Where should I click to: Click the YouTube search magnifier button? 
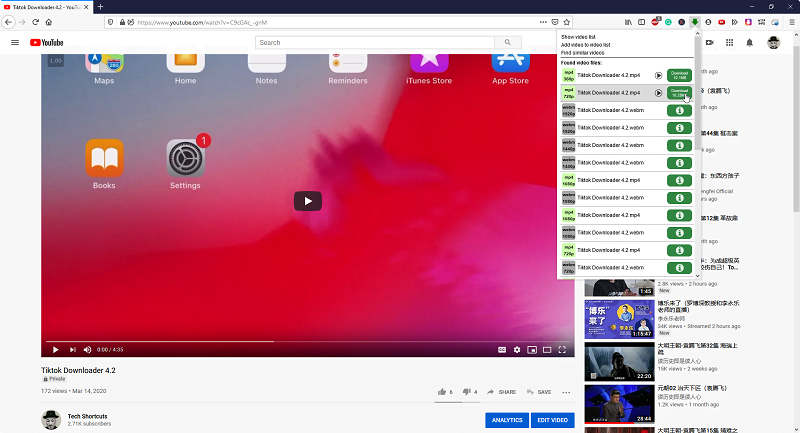[508, 42]
